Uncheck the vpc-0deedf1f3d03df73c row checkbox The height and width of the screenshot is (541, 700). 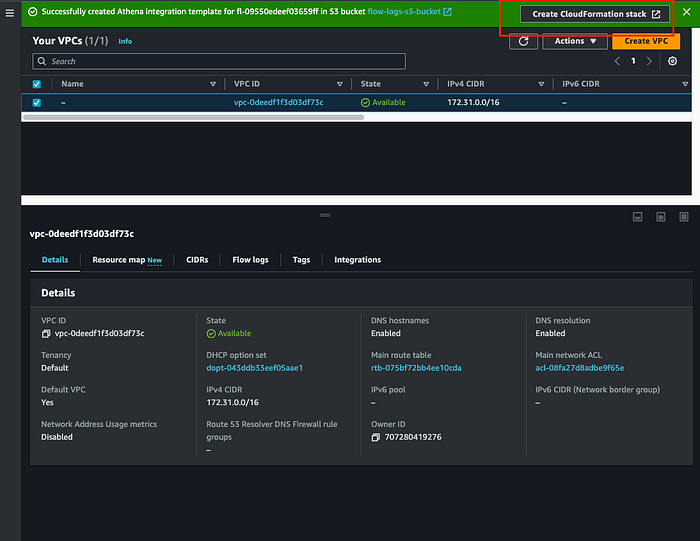point(37,103)
